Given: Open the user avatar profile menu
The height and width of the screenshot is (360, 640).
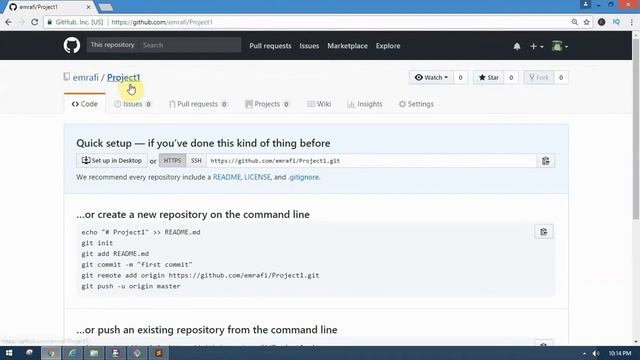Looking at the screenshot, I should click(x=560, y=46).
